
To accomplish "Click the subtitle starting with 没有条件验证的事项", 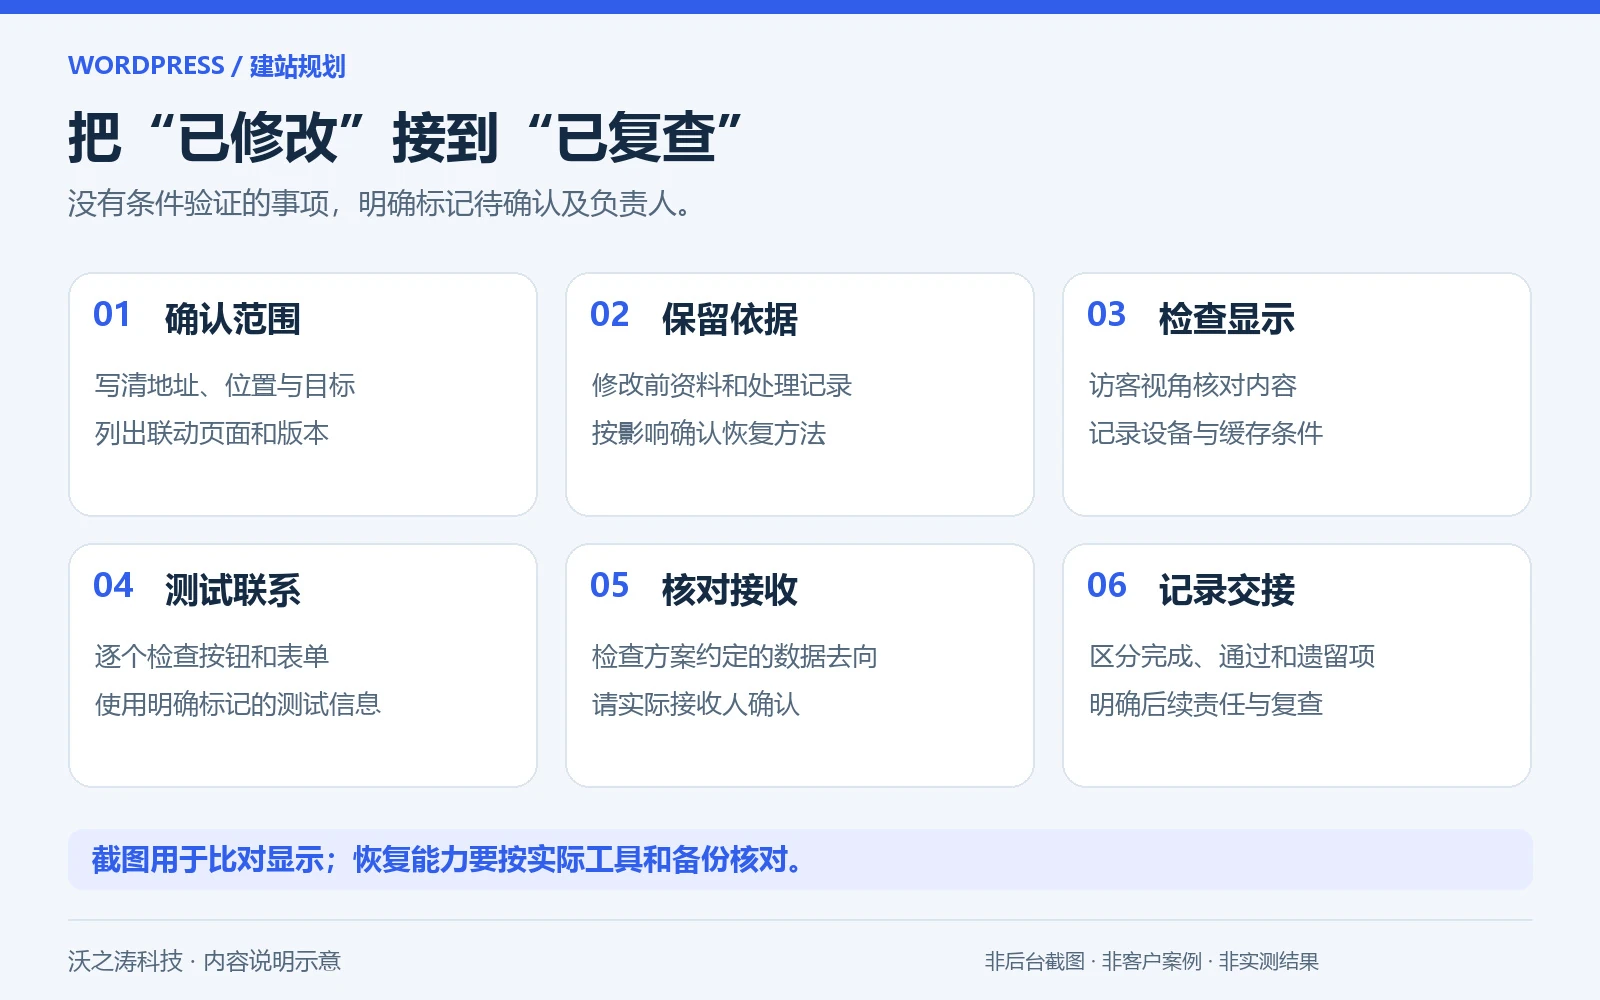I will tap(379, 204).
